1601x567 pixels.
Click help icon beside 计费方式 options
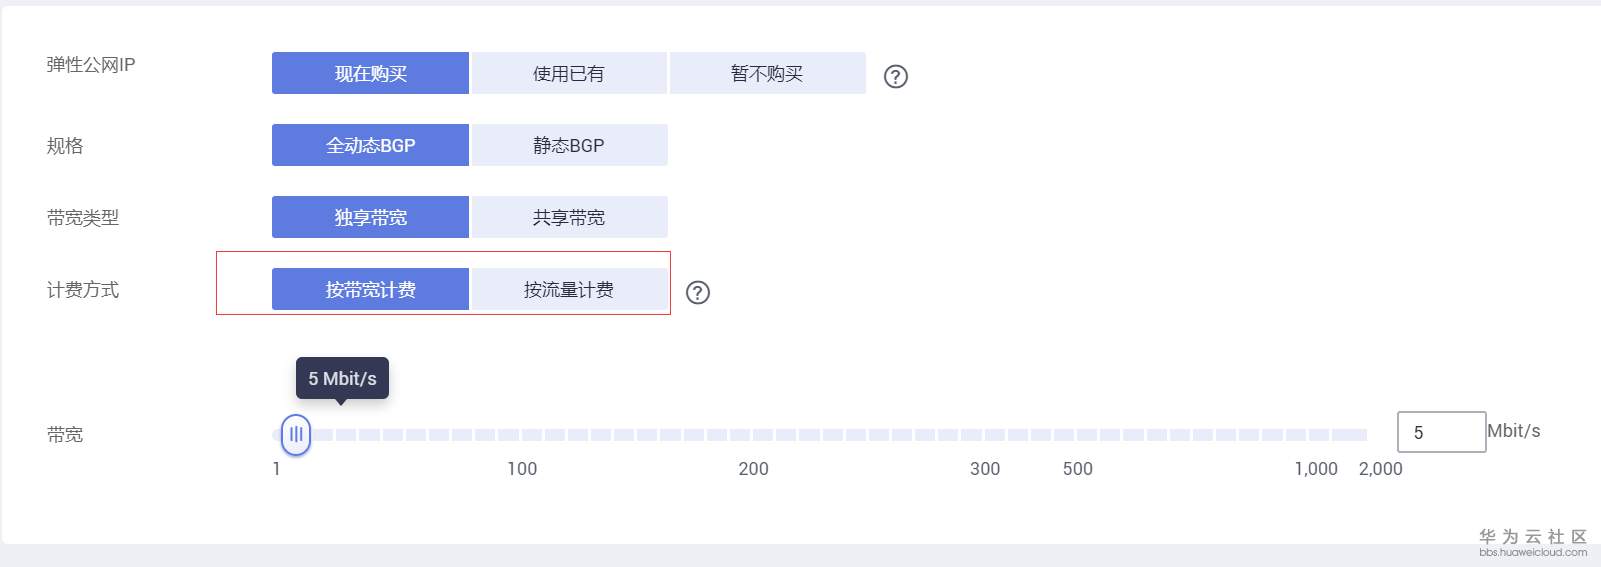click(x=697, y=292)
